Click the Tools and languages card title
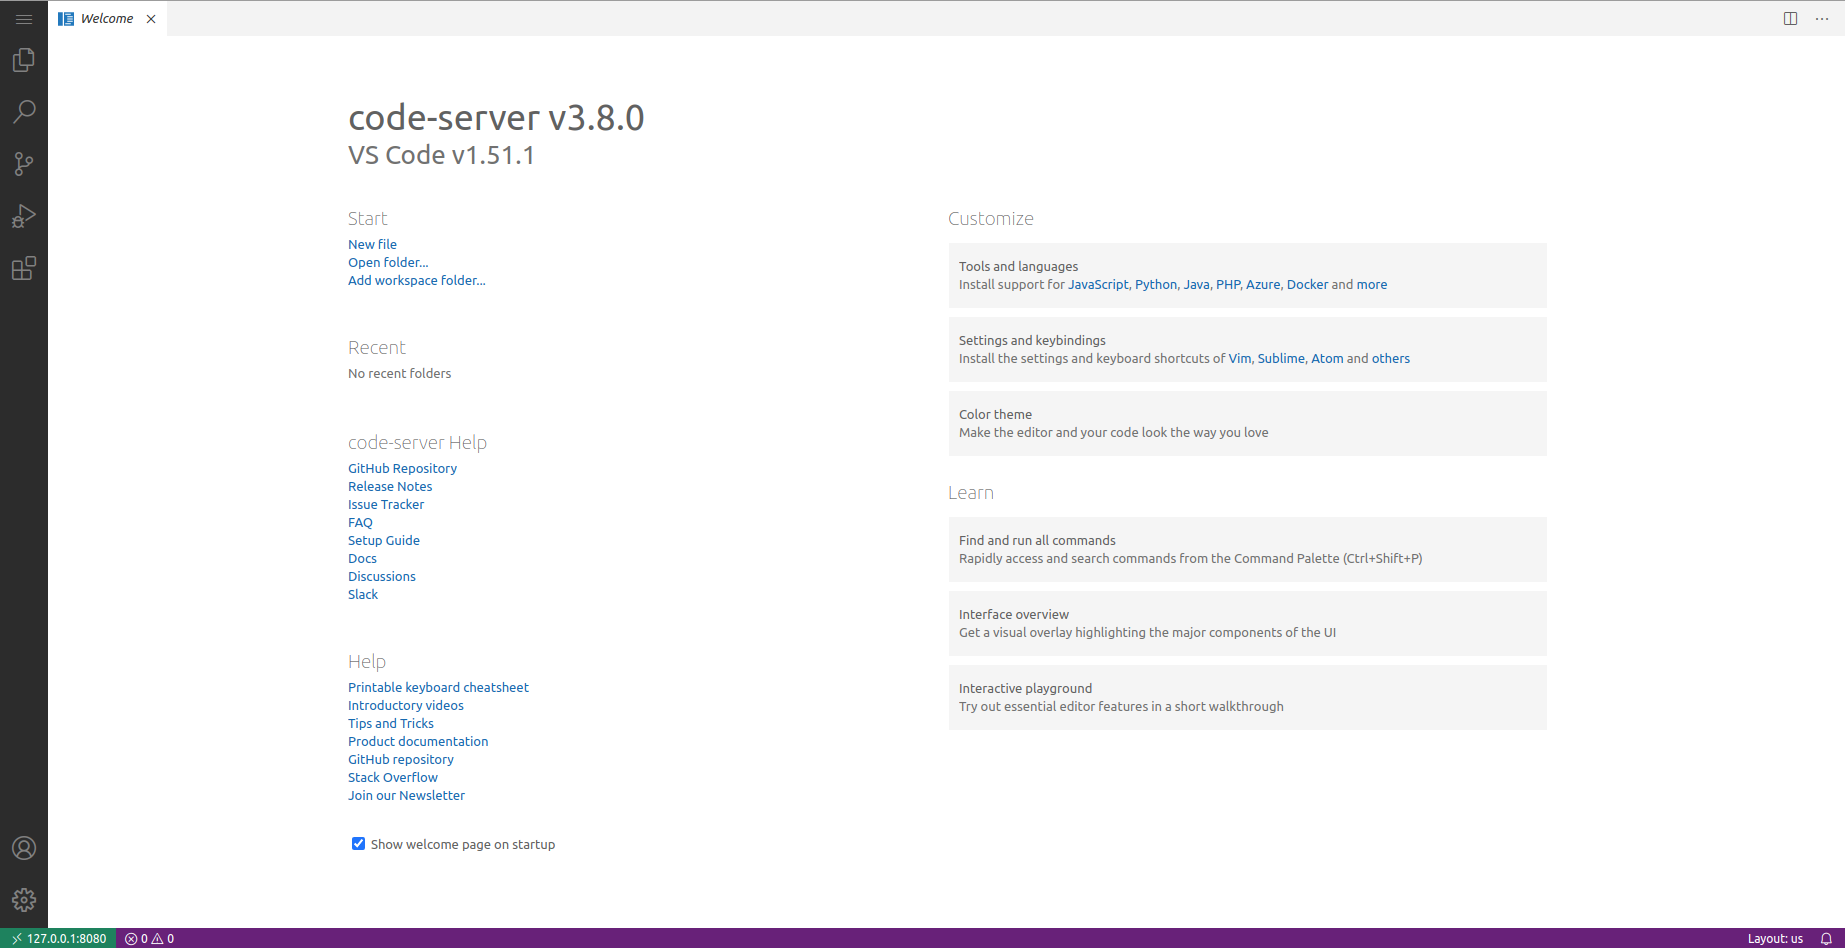Screen dimensions: 1845x948 coord(1018,266)
